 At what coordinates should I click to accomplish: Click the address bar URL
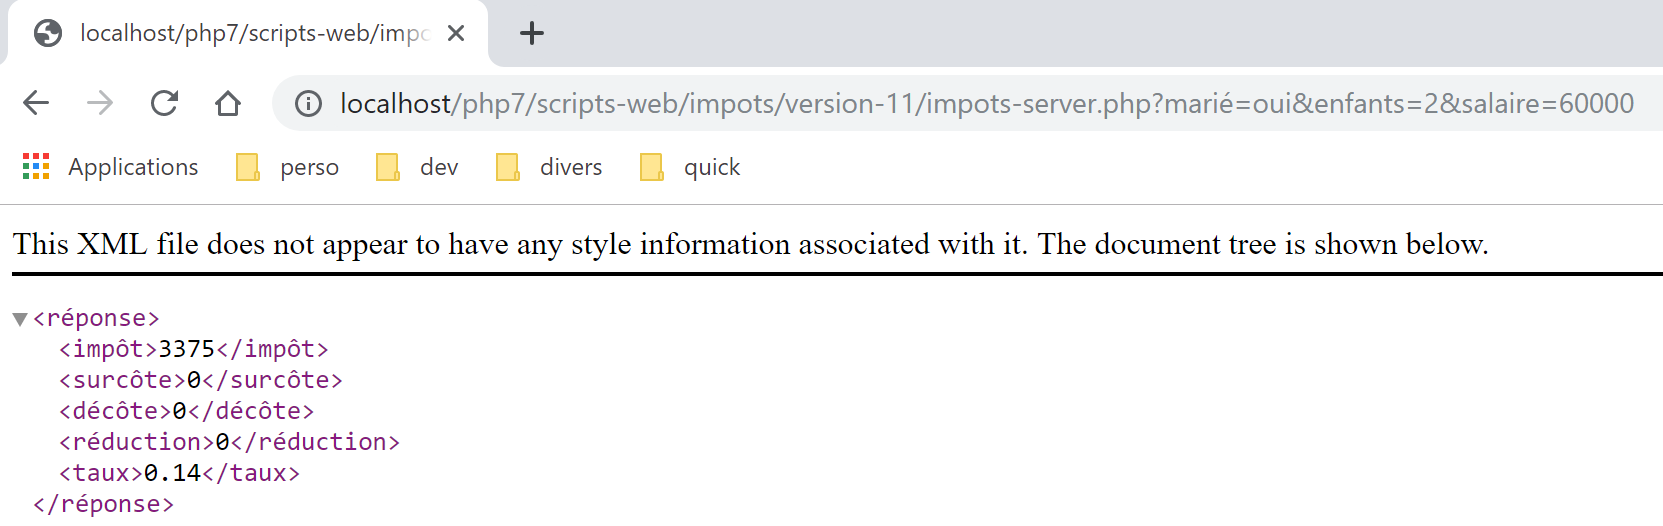[x=985, y=104]
